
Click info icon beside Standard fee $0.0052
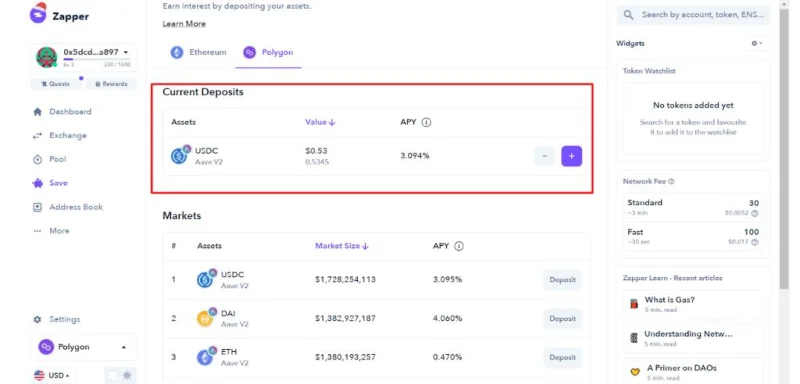[755, 213]
